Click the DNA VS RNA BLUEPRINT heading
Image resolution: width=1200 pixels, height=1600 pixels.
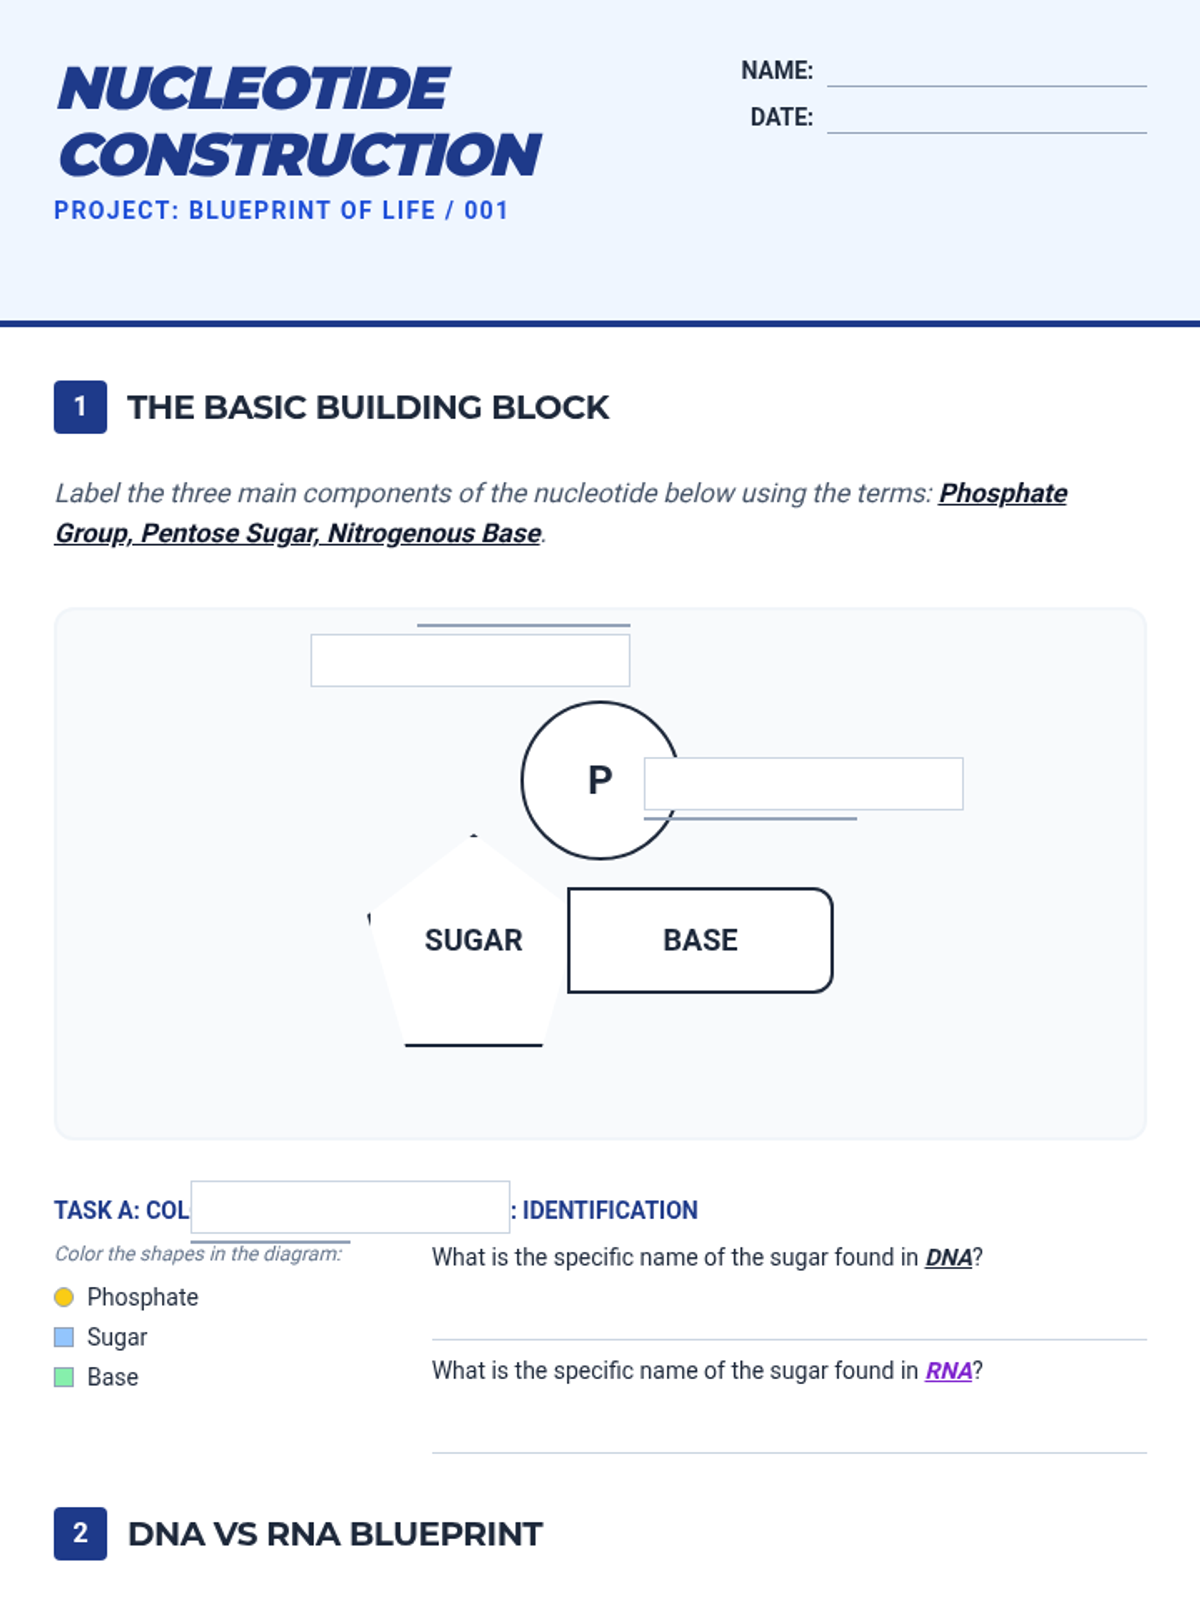click(335, 1534)
